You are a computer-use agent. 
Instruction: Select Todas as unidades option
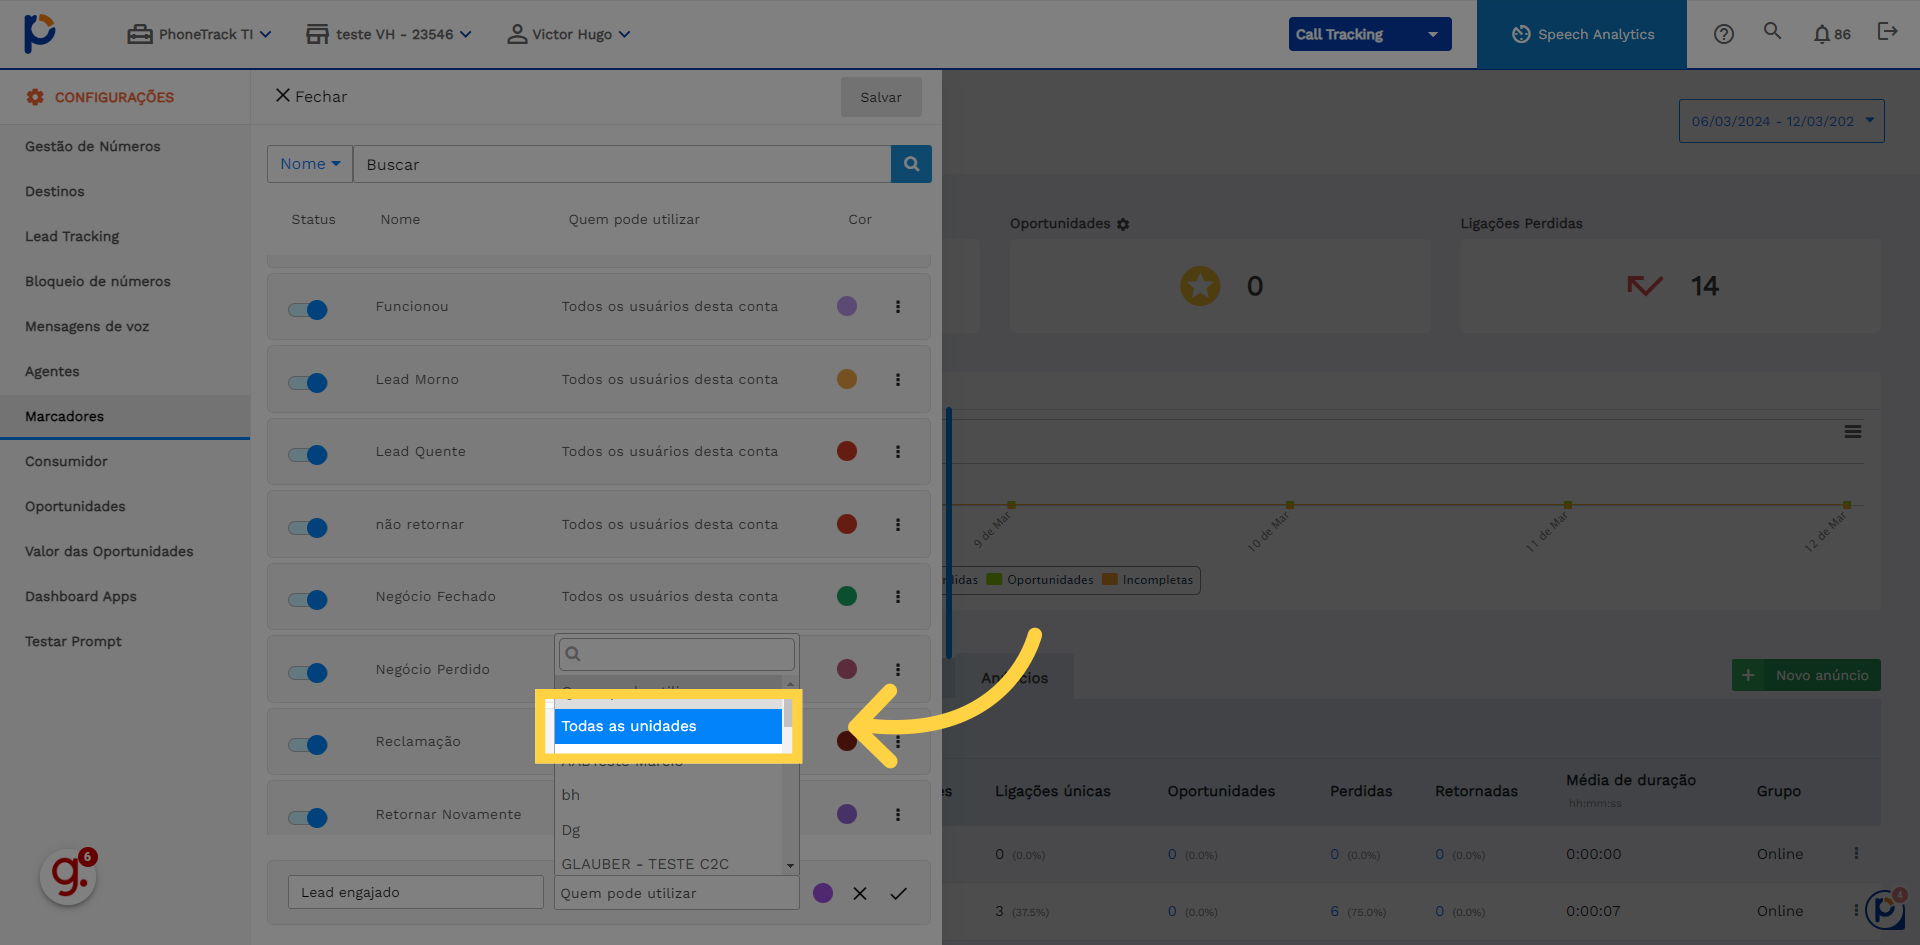tap(667, 726)
